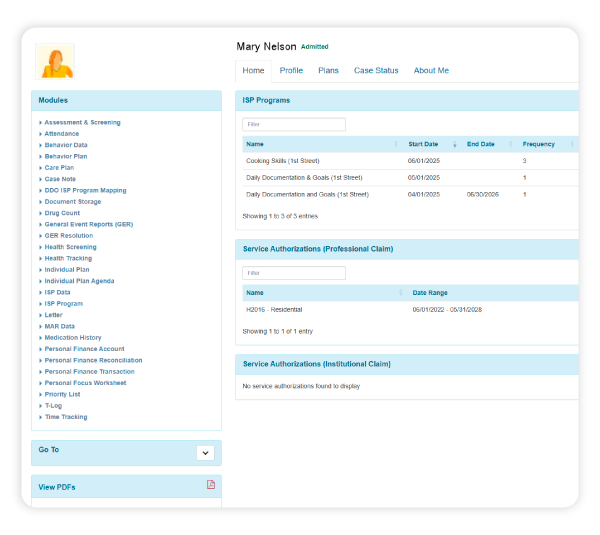This screenshot has width=600, height=535.
Task: Open Assessment & Screening module
Action: pos(82,122)
